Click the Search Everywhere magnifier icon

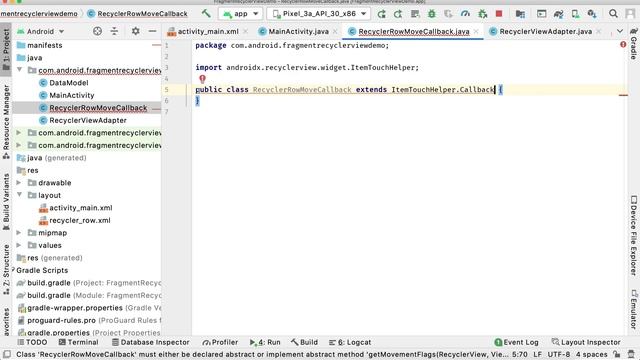[613, 13]
